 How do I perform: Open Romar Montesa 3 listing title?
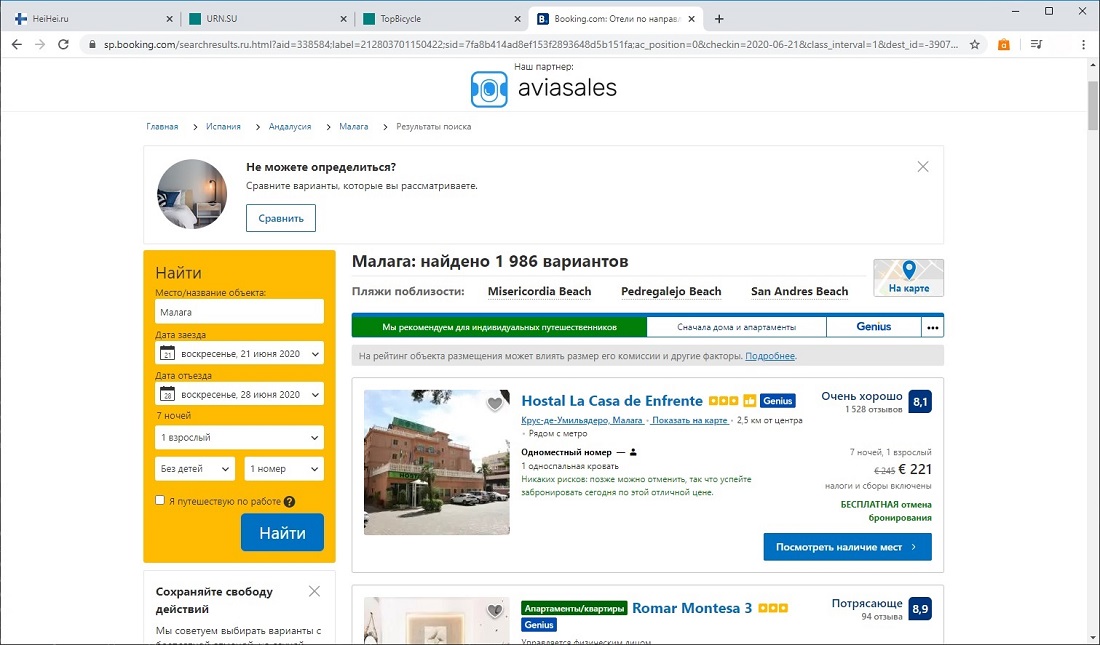tap(692, 608)
